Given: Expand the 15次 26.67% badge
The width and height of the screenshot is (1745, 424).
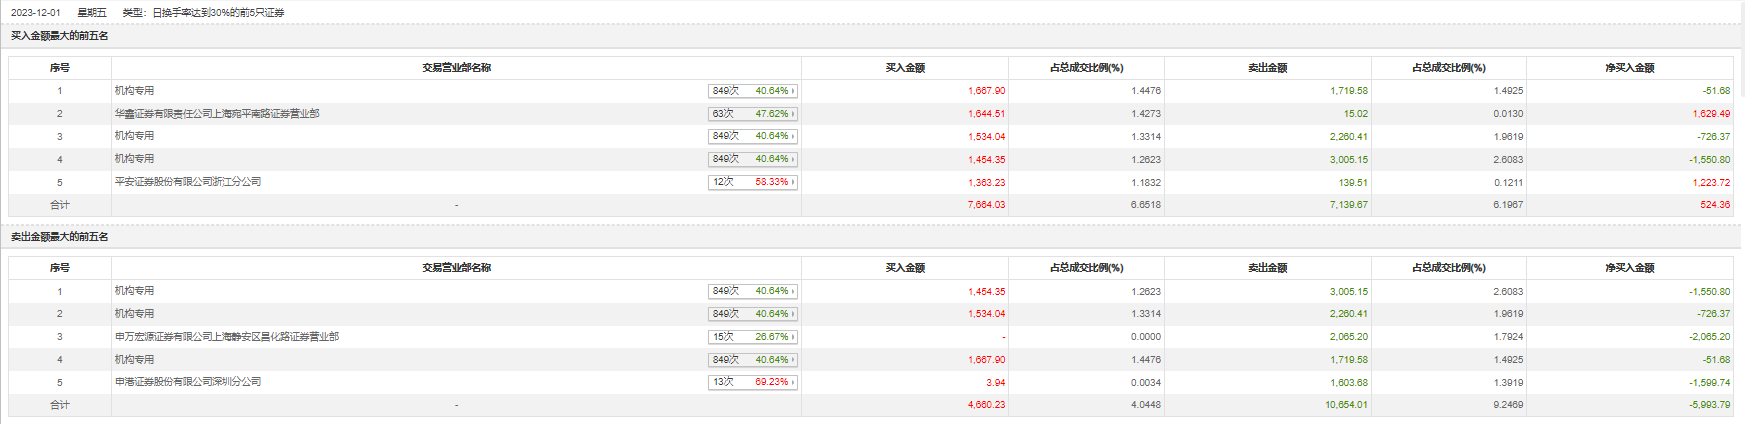Looking at the screenshot, I should 752,337.
